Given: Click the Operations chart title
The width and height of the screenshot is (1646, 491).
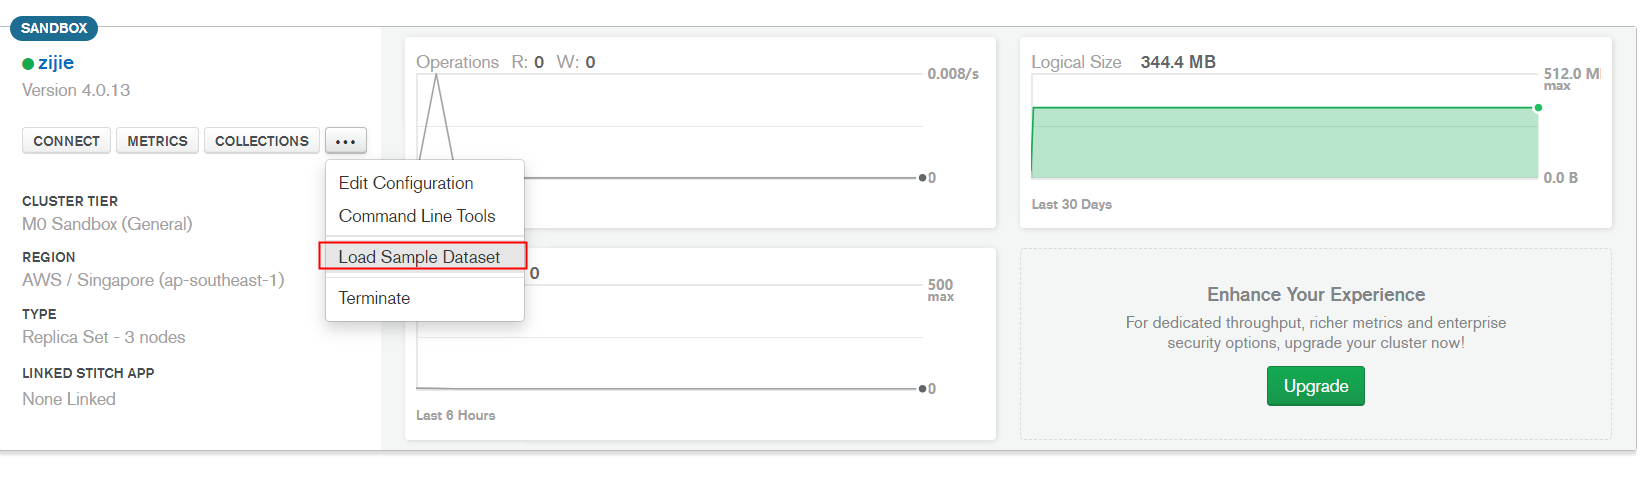Looking at the screenshot, I should 457,62.
